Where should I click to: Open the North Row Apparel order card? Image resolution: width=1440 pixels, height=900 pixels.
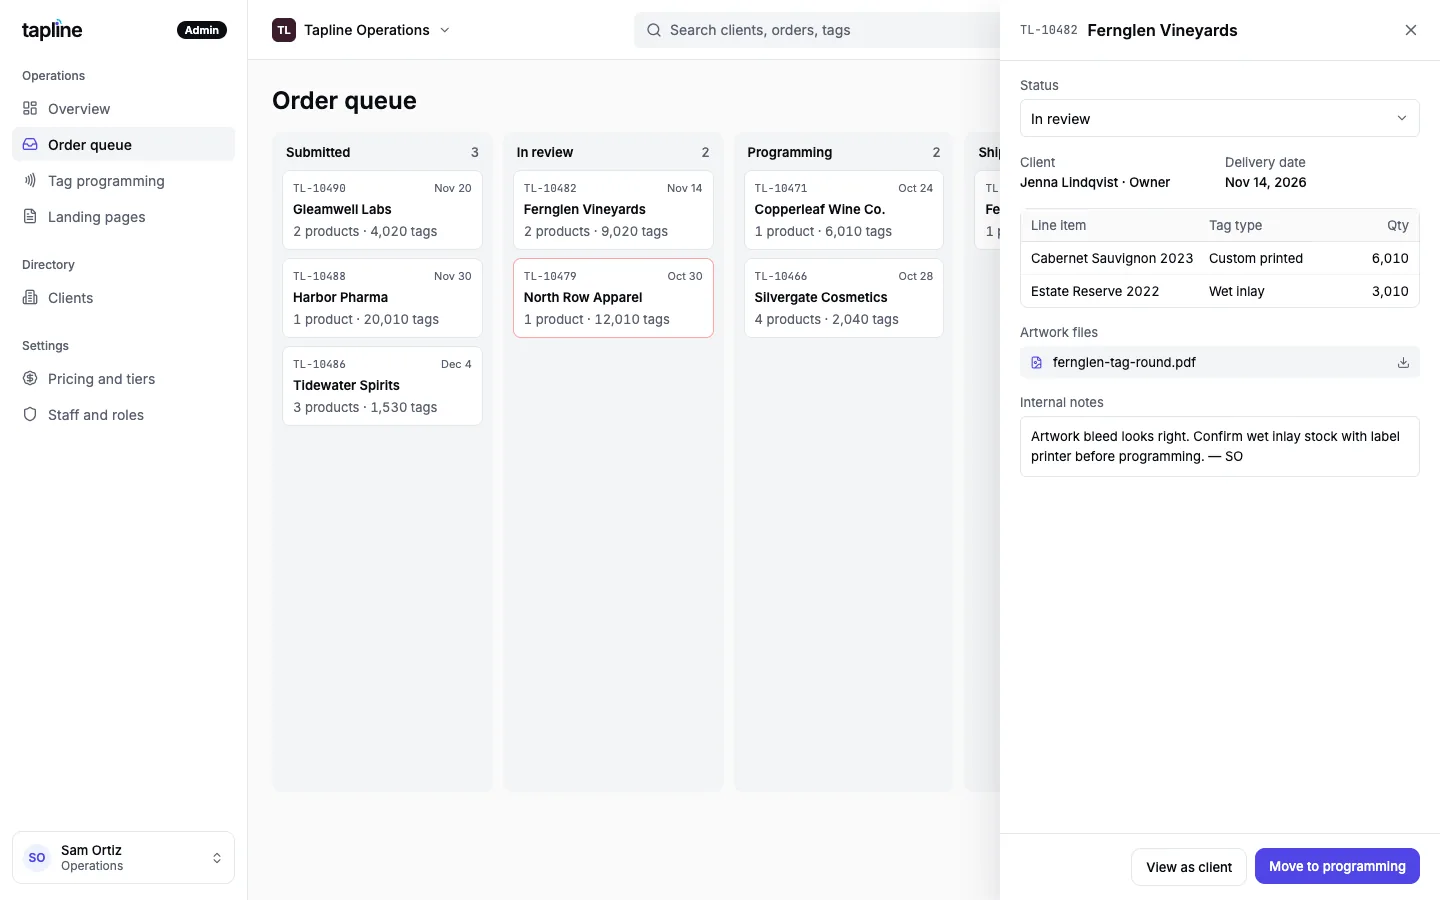pyautogui.click(x=613, y=298)
